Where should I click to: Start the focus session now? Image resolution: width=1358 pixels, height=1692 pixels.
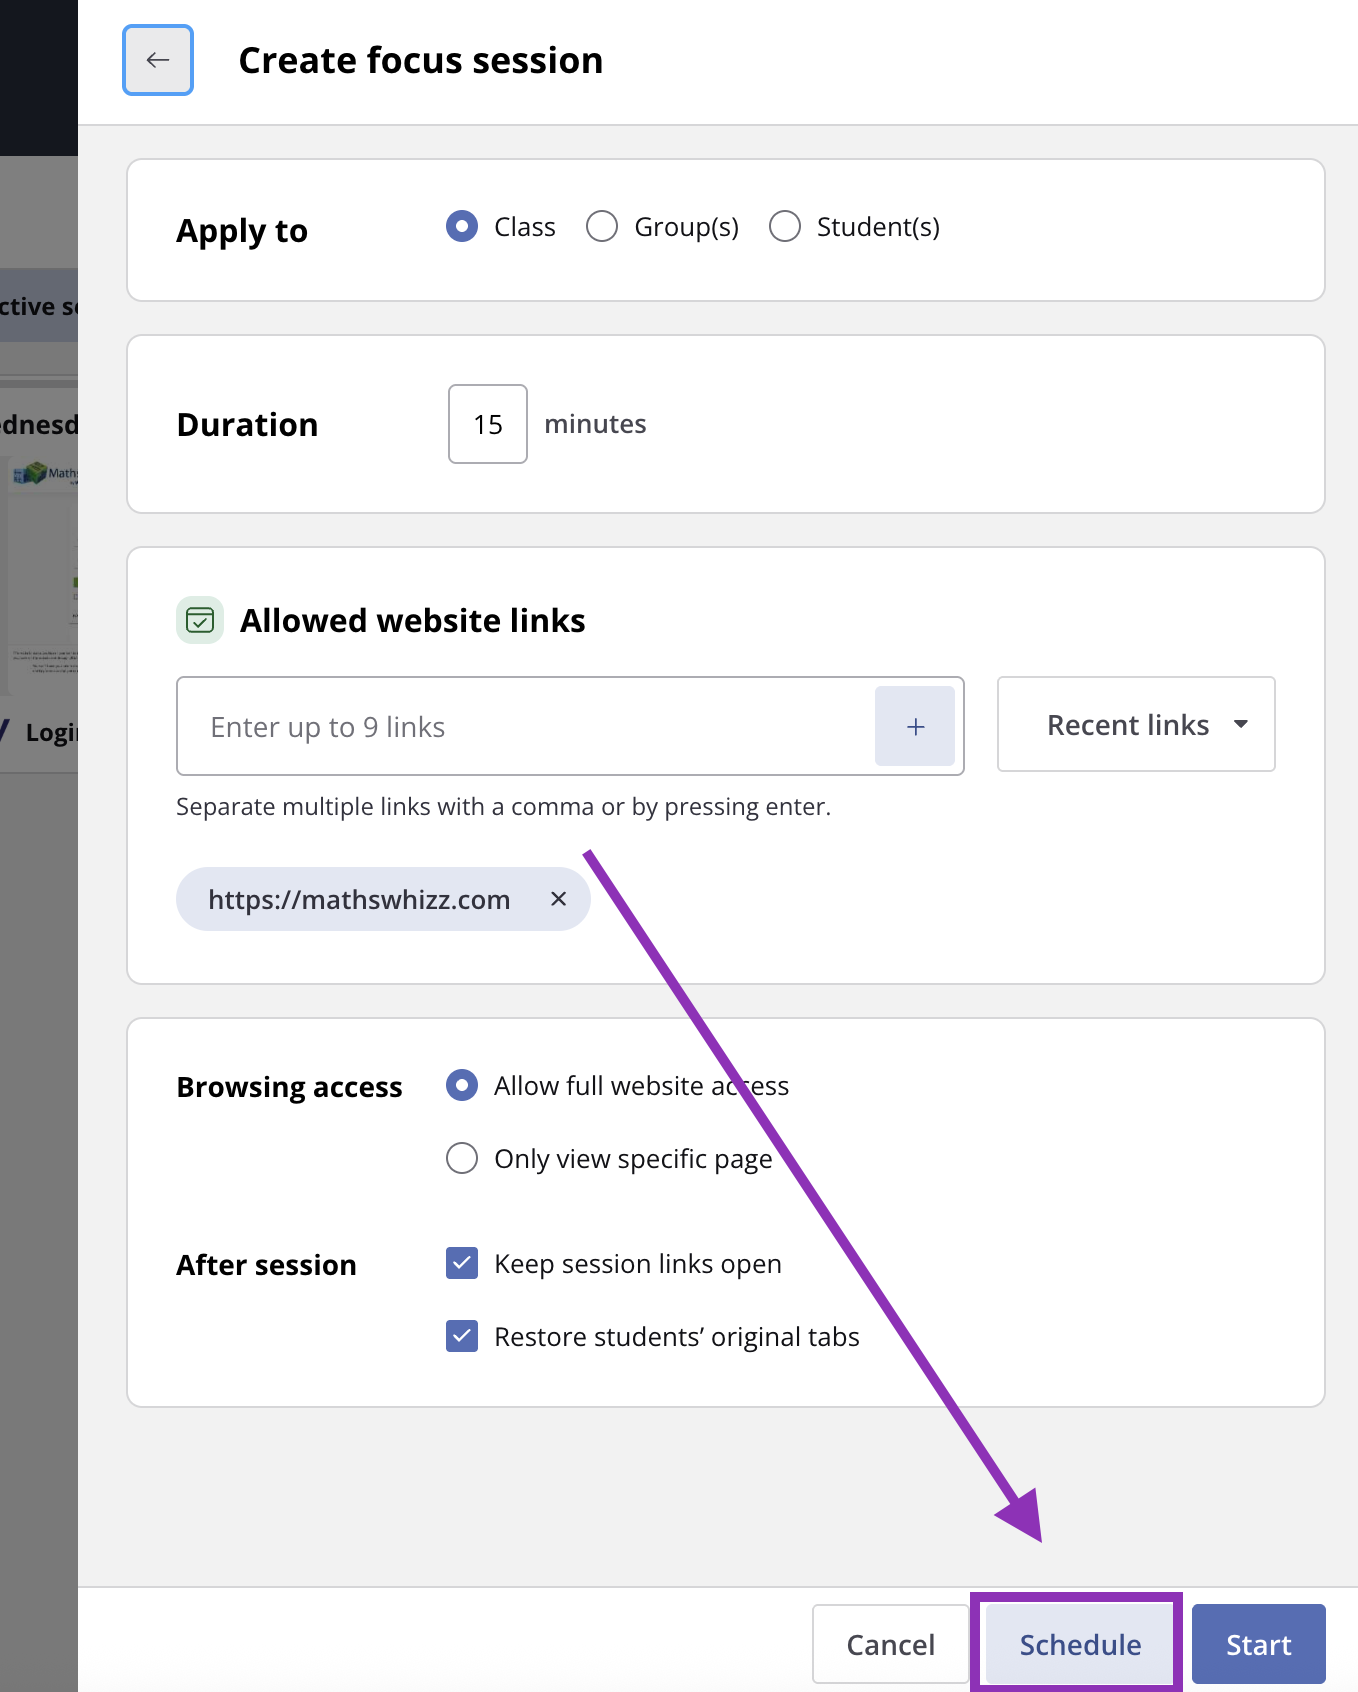(1258, 1644)
